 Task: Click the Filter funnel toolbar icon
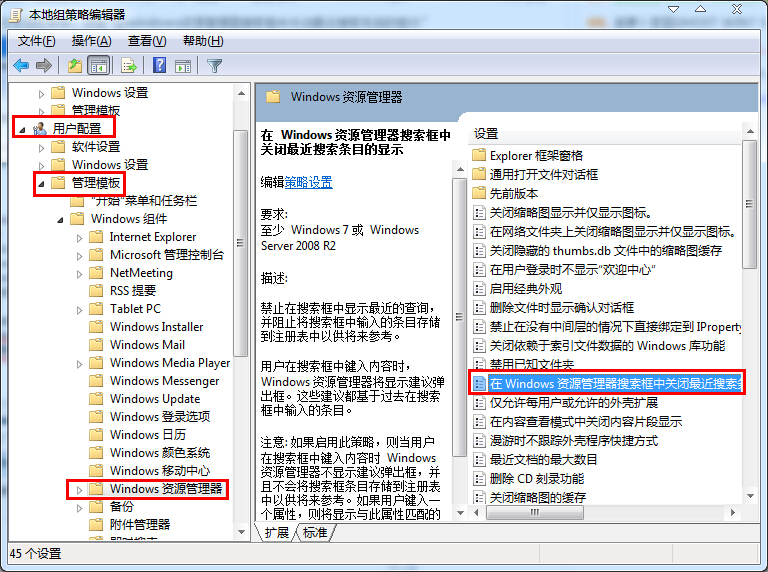[x=214, y=66]
